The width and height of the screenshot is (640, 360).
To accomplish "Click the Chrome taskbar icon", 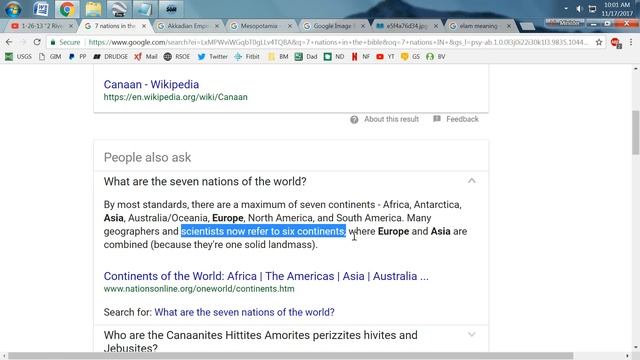I will (67, 9).
